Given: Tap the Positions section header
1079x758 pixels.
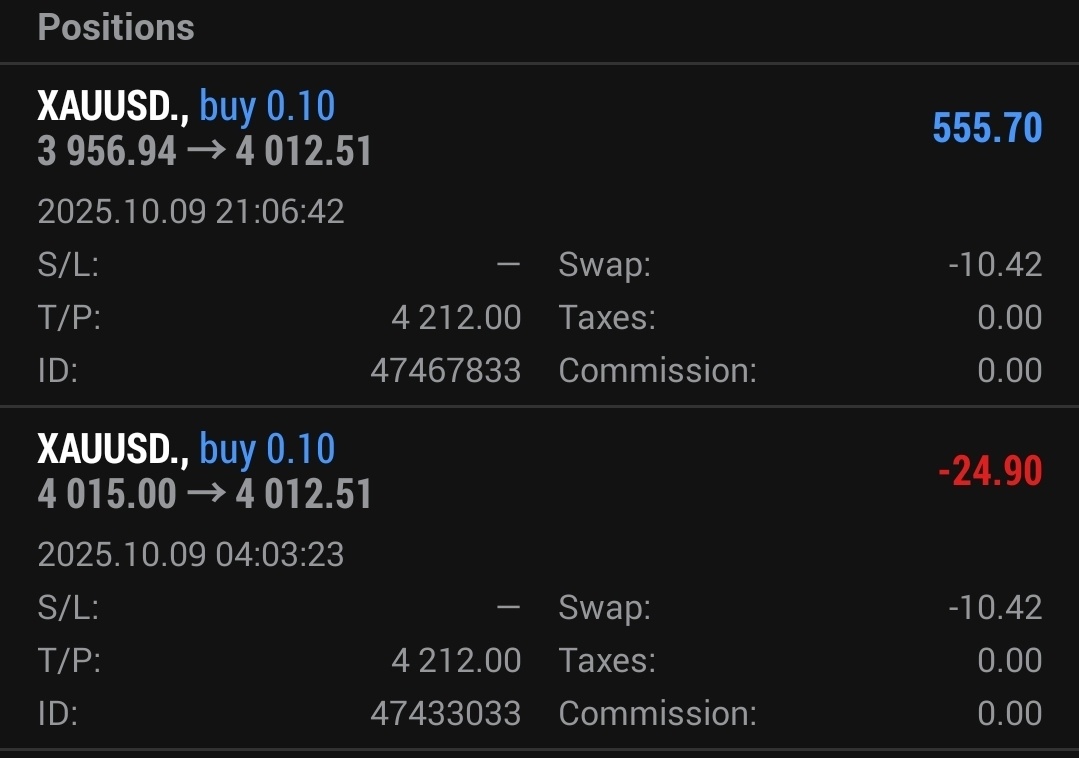Looking at the screenshot, I should coord(116,28).
